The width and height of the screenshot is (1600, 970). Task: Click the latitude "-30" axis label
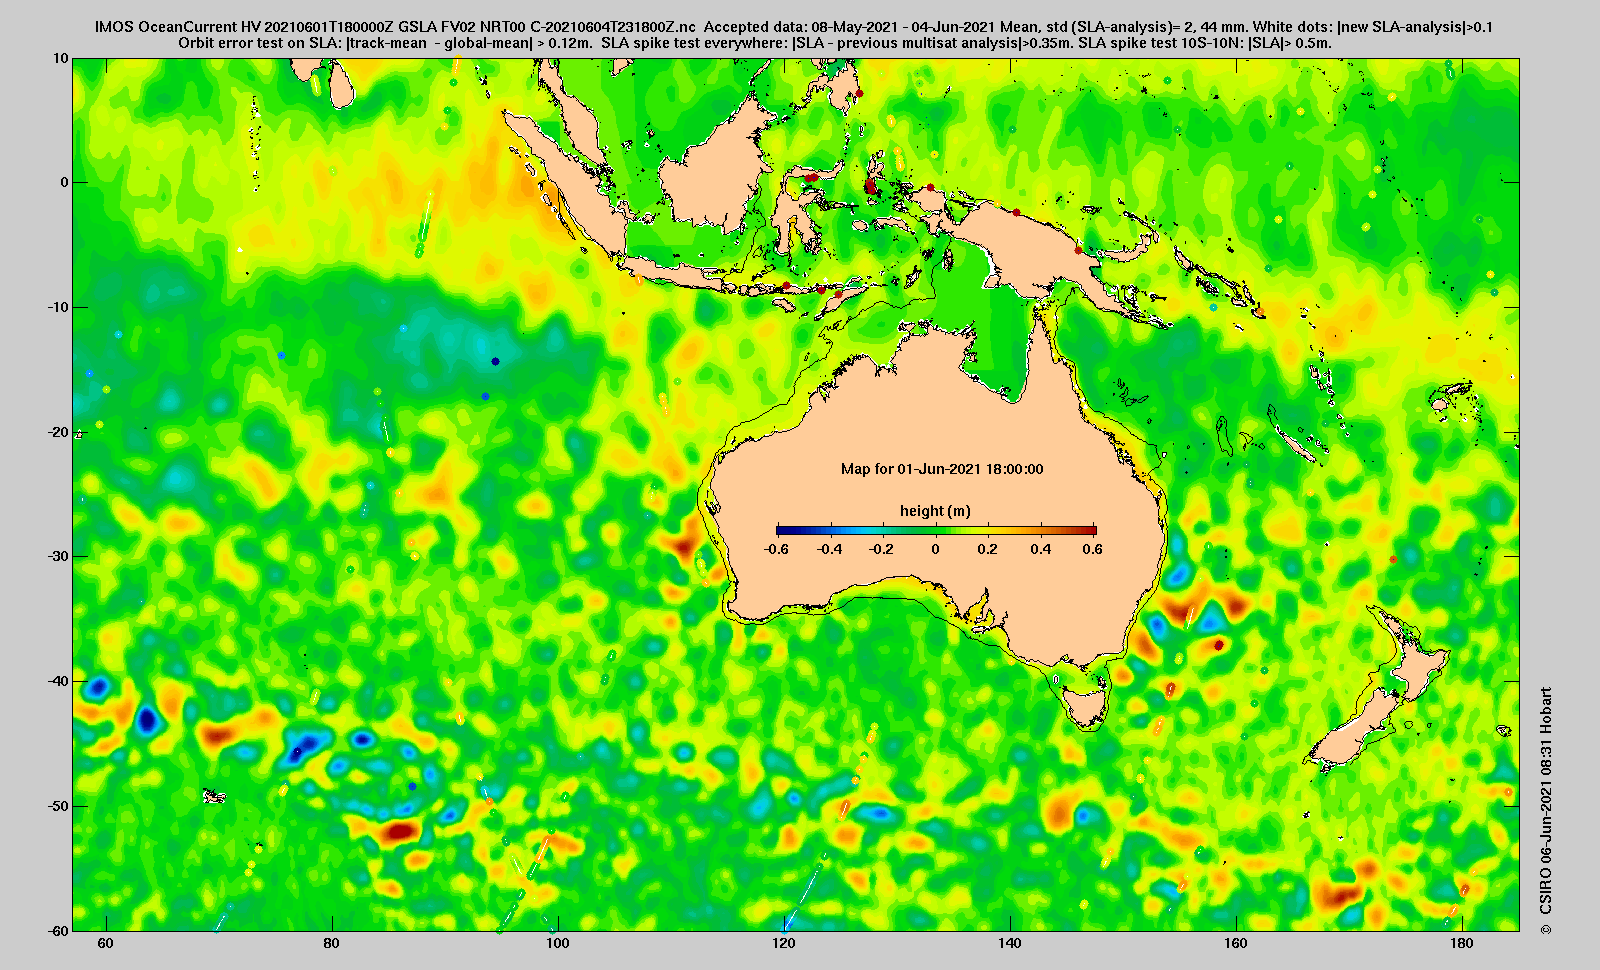(x=59, y=556)
